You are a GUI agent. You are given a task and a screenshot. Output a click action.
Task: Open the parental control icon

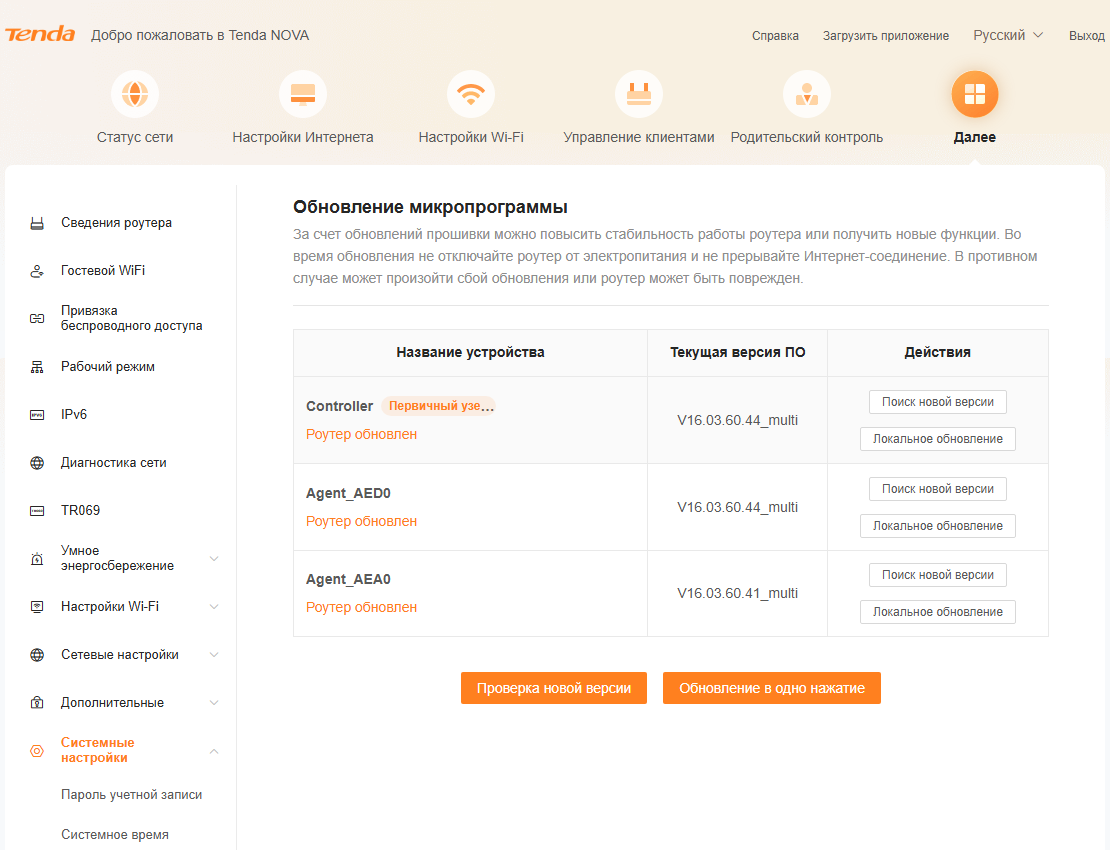806,94
